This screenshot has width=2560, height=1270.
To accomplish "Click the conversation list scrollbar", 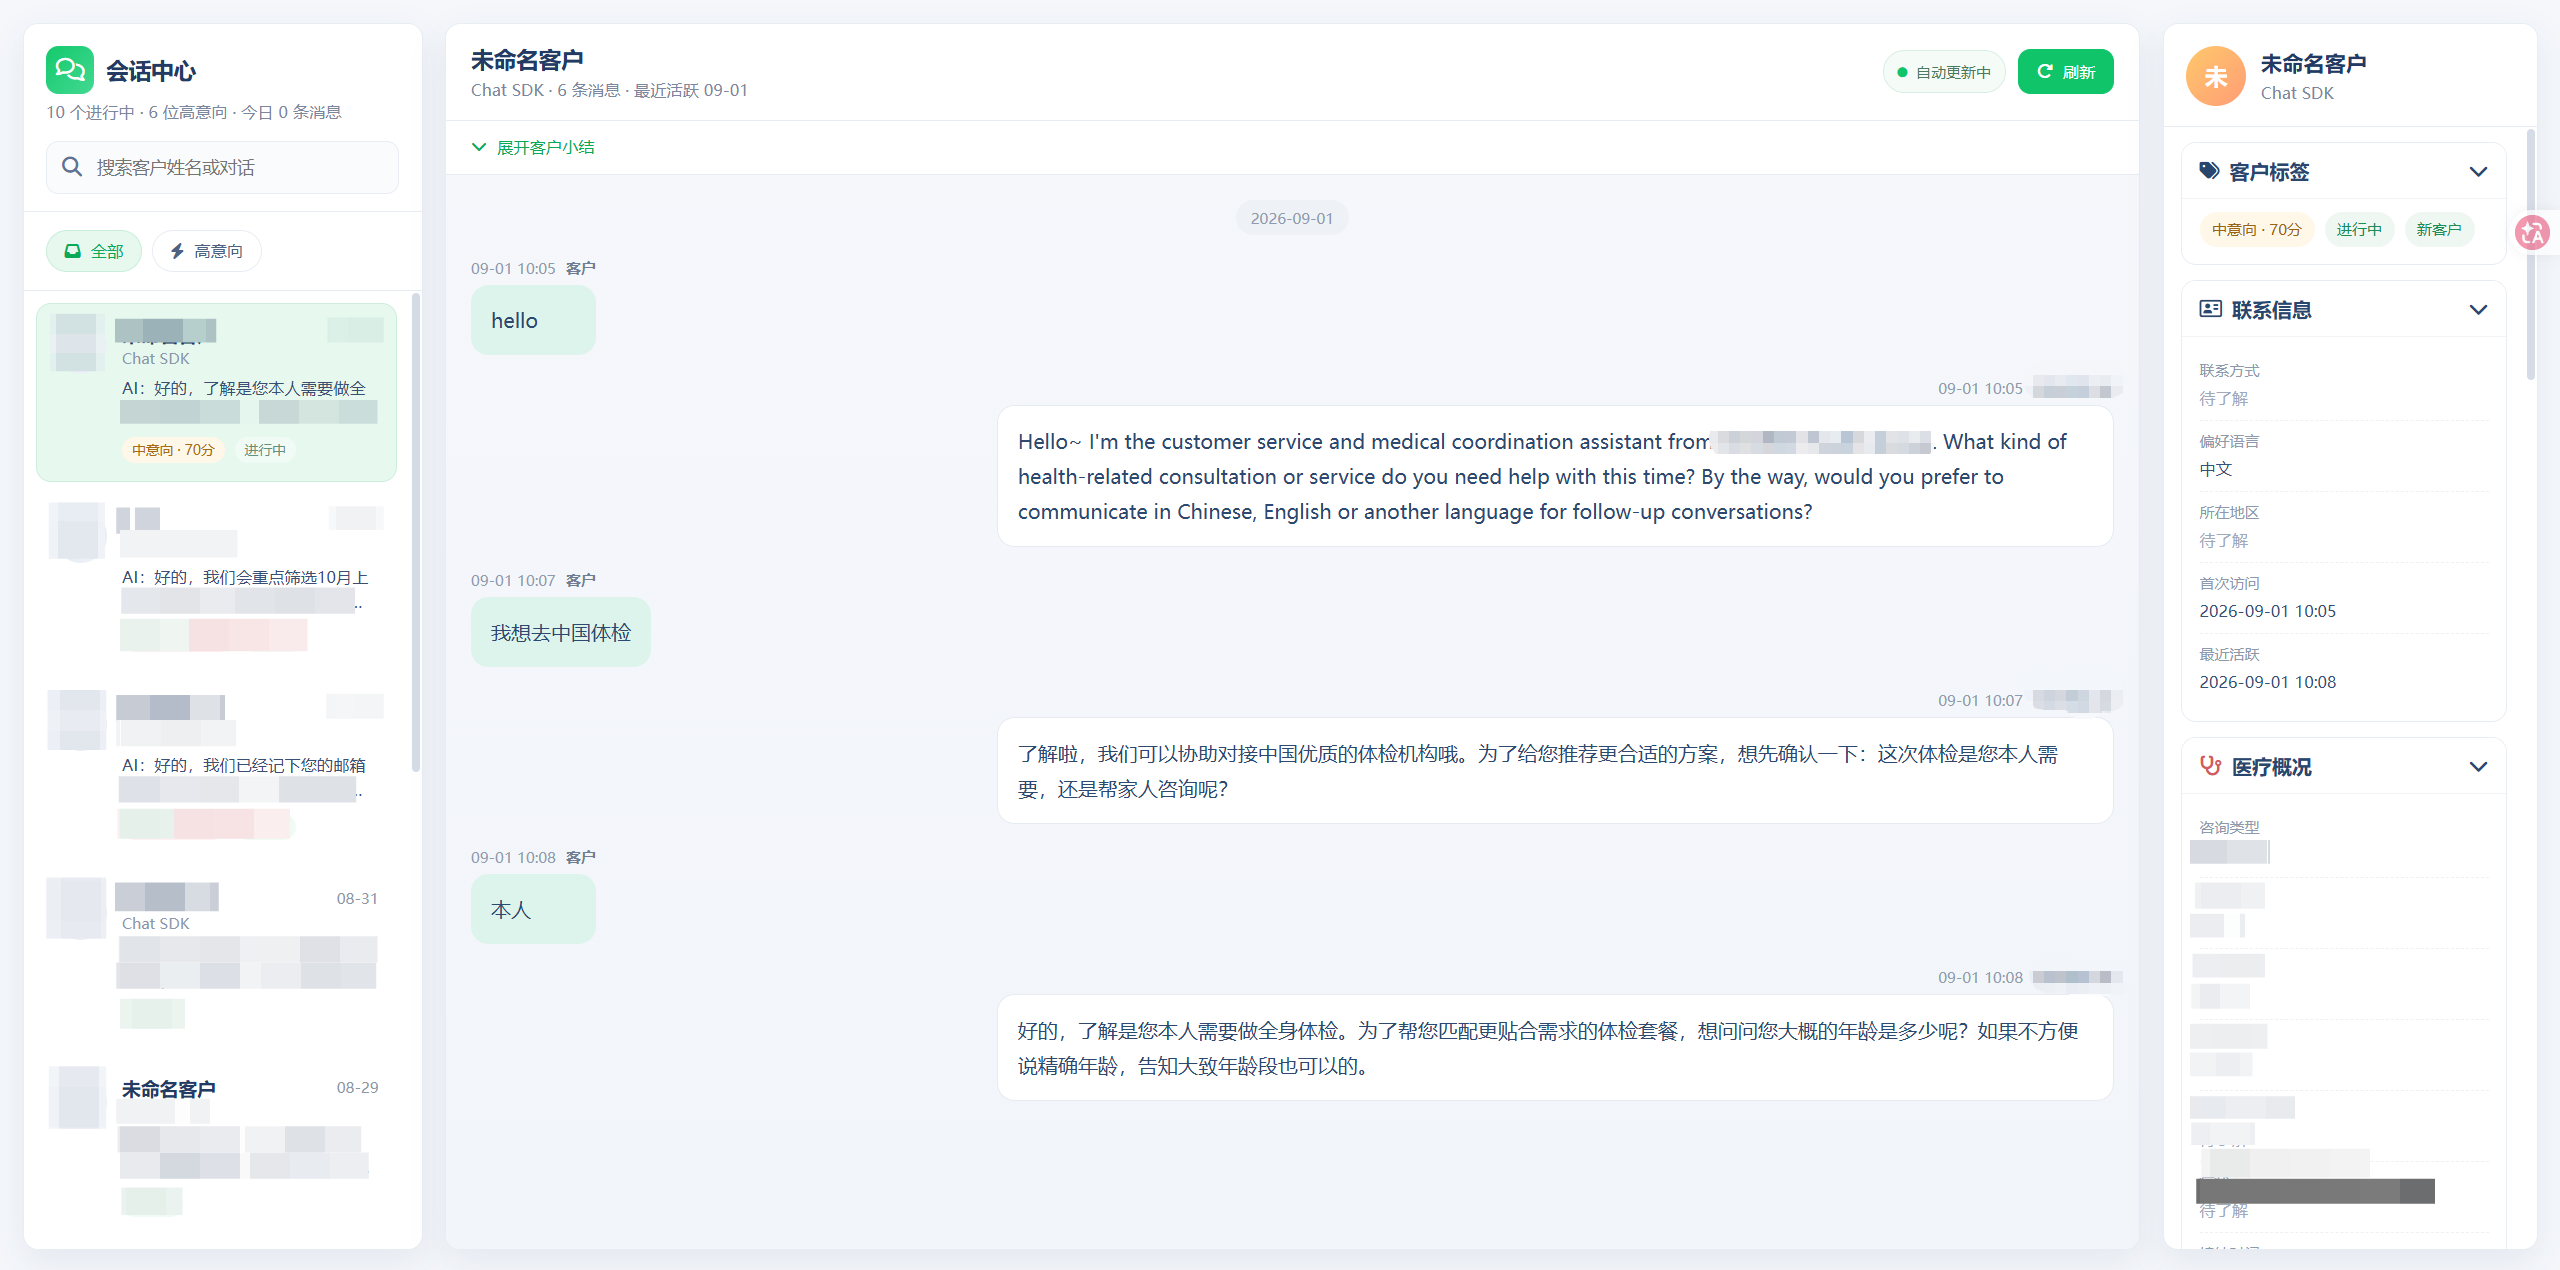I will coord(415,532).
